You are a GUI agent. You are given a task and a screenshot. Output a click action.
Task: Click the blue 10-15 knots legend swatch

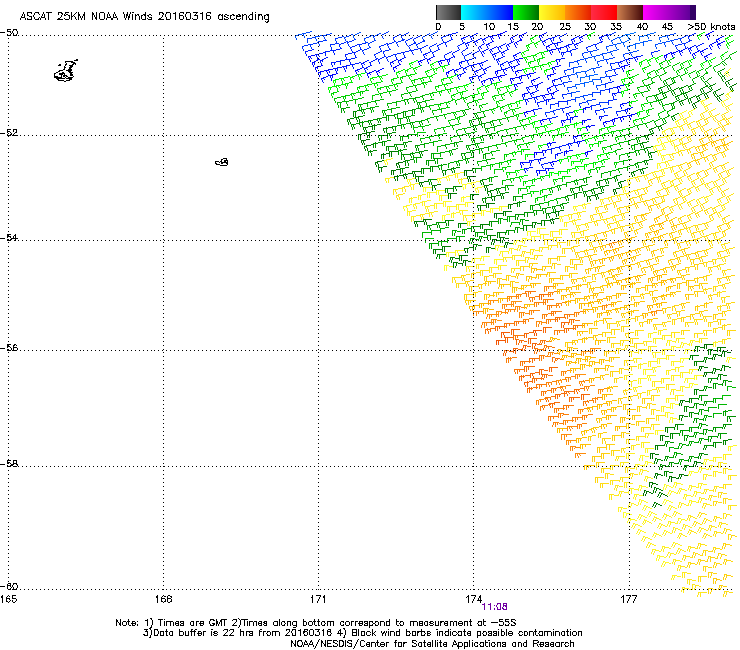(500, 12)
